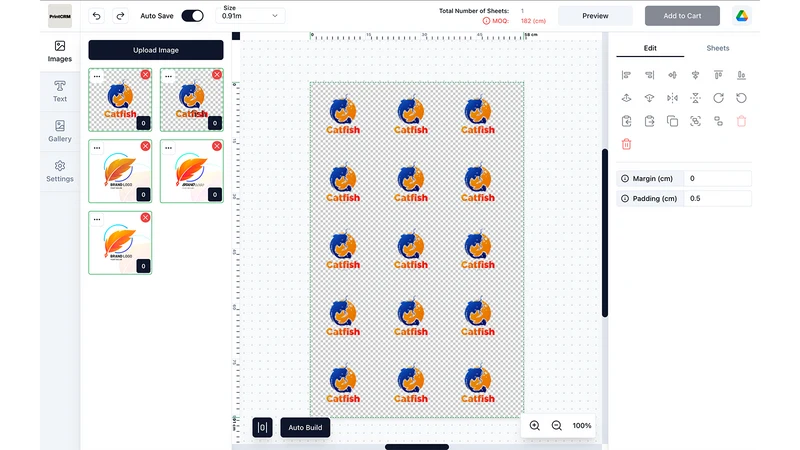Remove the right Catfish thumbnail
This screenshot has height=450, width=800.
click(x=217, y=74)
